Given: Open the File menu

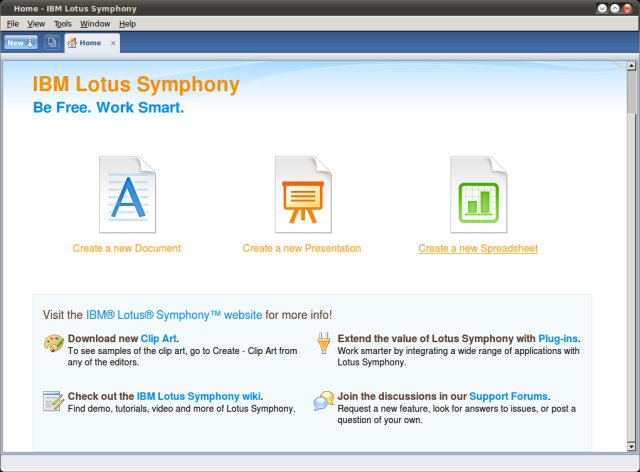Looking at the screenshot, I should [13, 24].
